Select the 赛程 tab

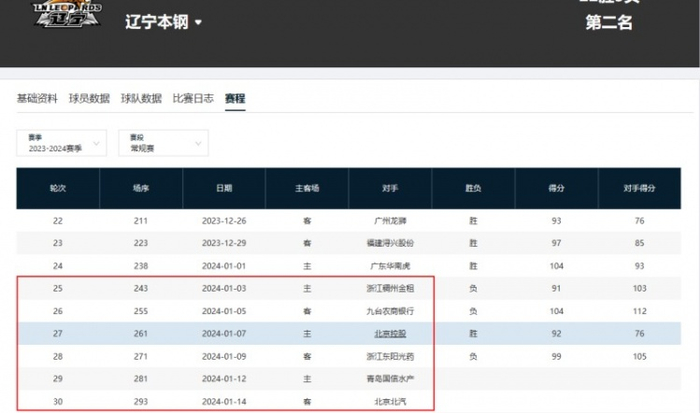(235, 98)
